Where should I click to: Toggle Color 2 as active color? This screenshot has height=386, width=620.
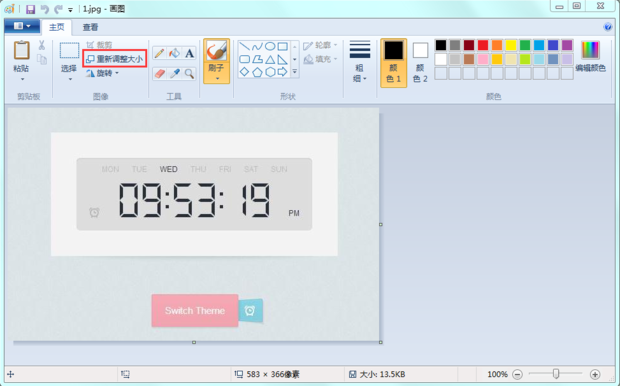[x=420, y=62]
